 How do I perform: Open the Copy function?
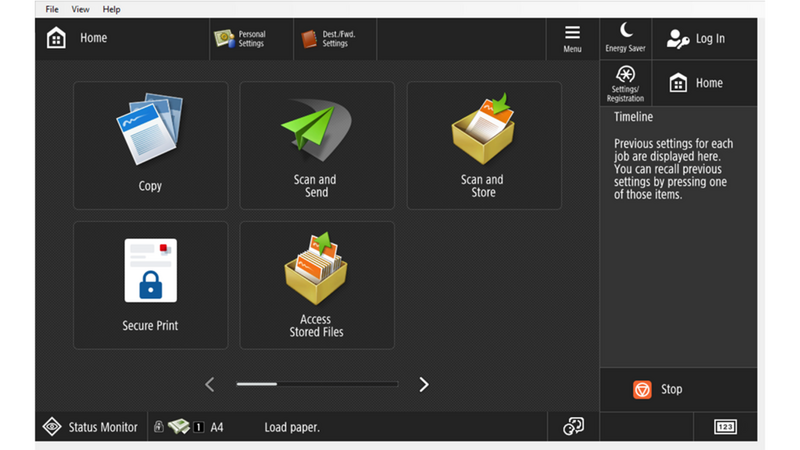point(150,145)
